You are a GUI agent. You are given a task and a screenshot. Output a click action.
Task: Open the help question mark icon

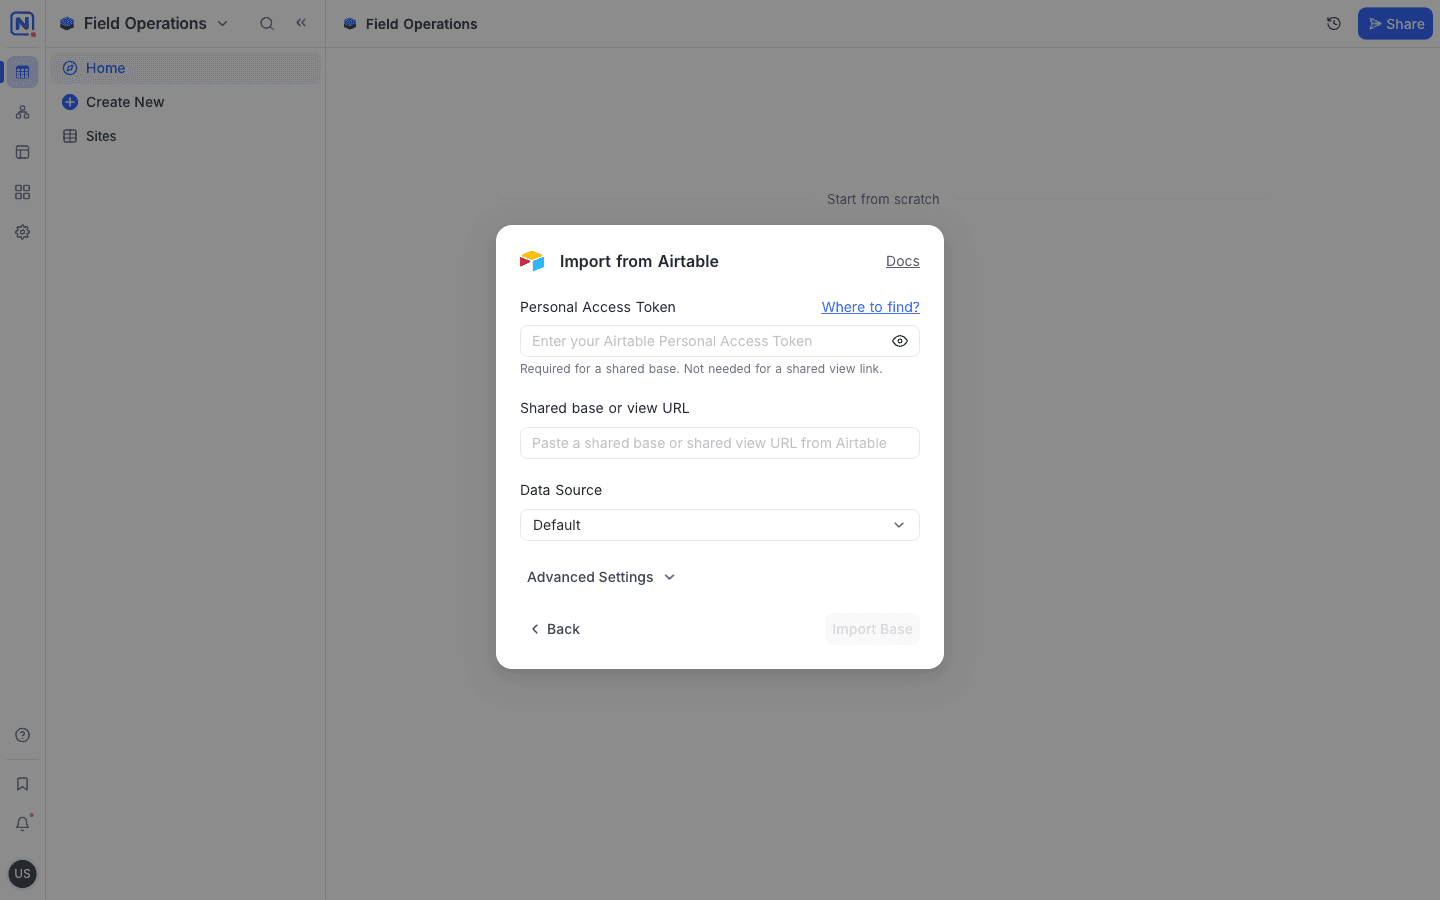(x=22, y=735)
